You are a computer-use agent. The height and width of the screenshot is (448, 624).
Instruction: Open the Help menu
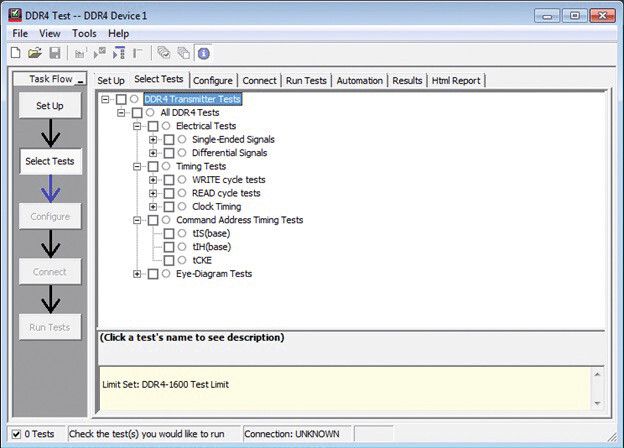click(119, 33)
